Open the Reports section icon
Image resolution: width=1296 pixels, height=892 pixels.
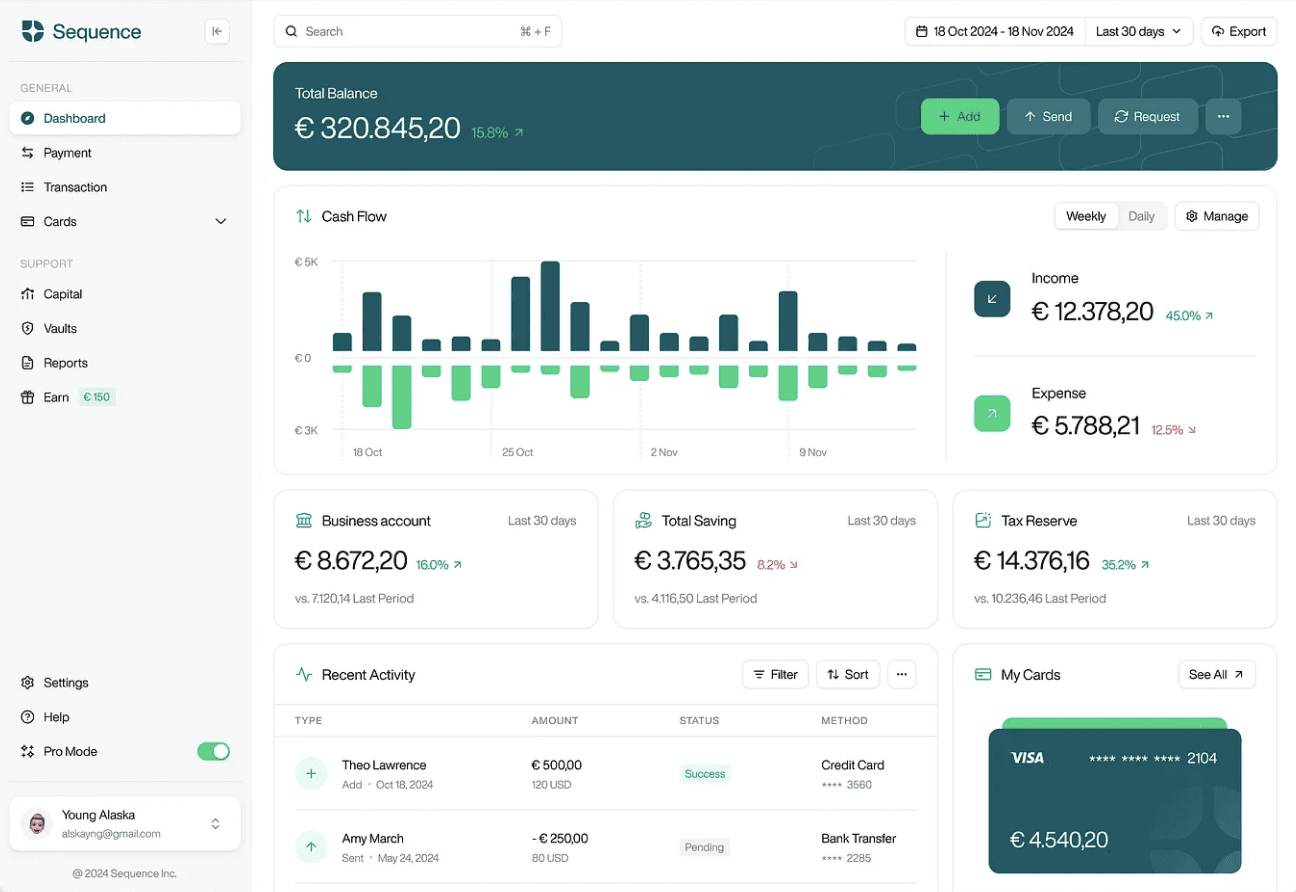28,362
